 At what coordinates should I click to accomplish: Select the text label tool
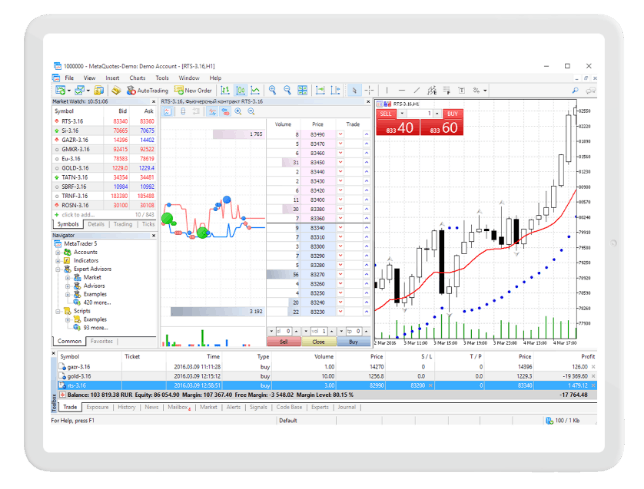tap(462, 90)
